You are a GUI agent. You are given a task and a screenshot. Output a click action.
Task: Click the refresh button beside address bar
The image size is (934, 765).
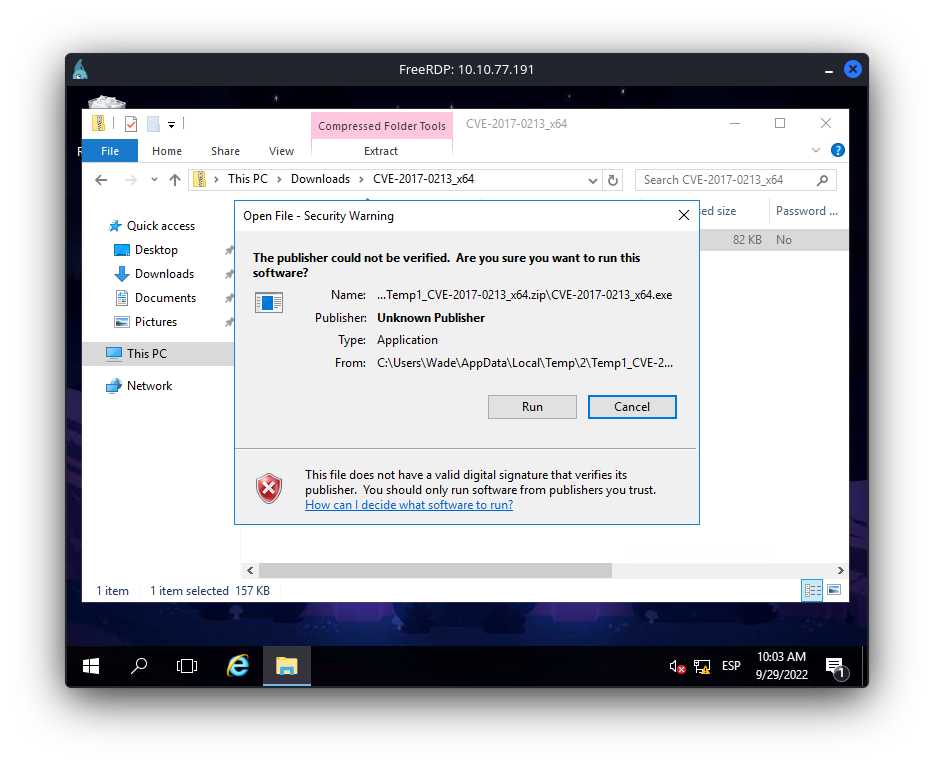614,180
